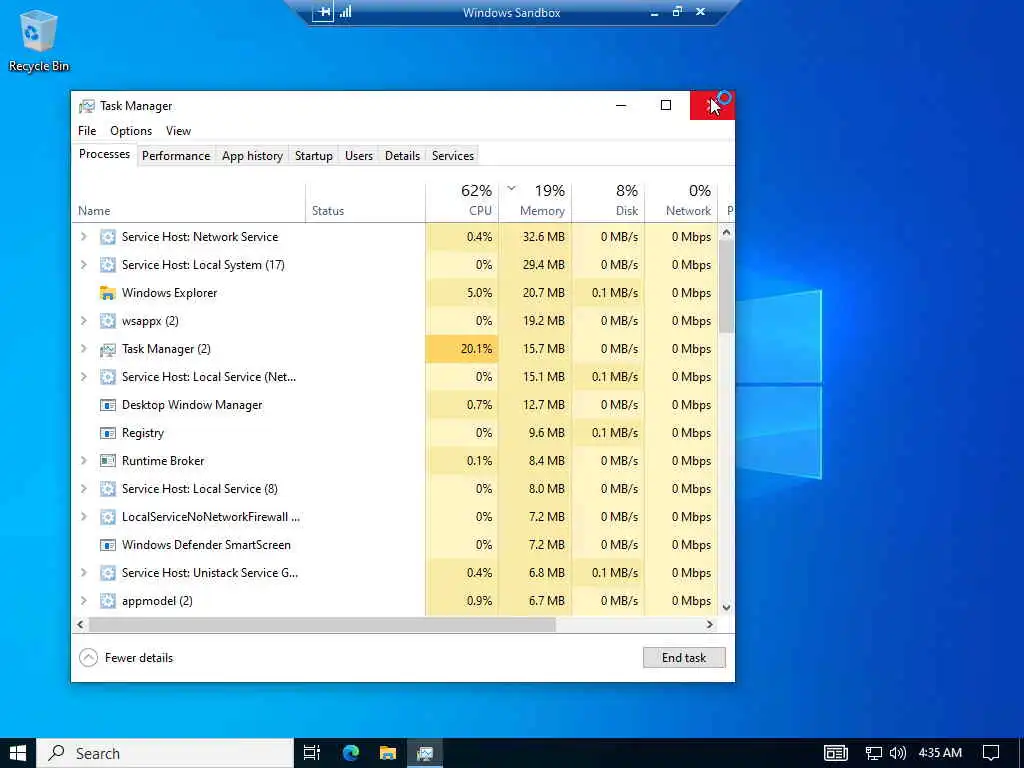The width and height of the screenshot is (1024, 768).
Task: Click the Task Manager title bar icon
Action: click(x=86, y=106)
